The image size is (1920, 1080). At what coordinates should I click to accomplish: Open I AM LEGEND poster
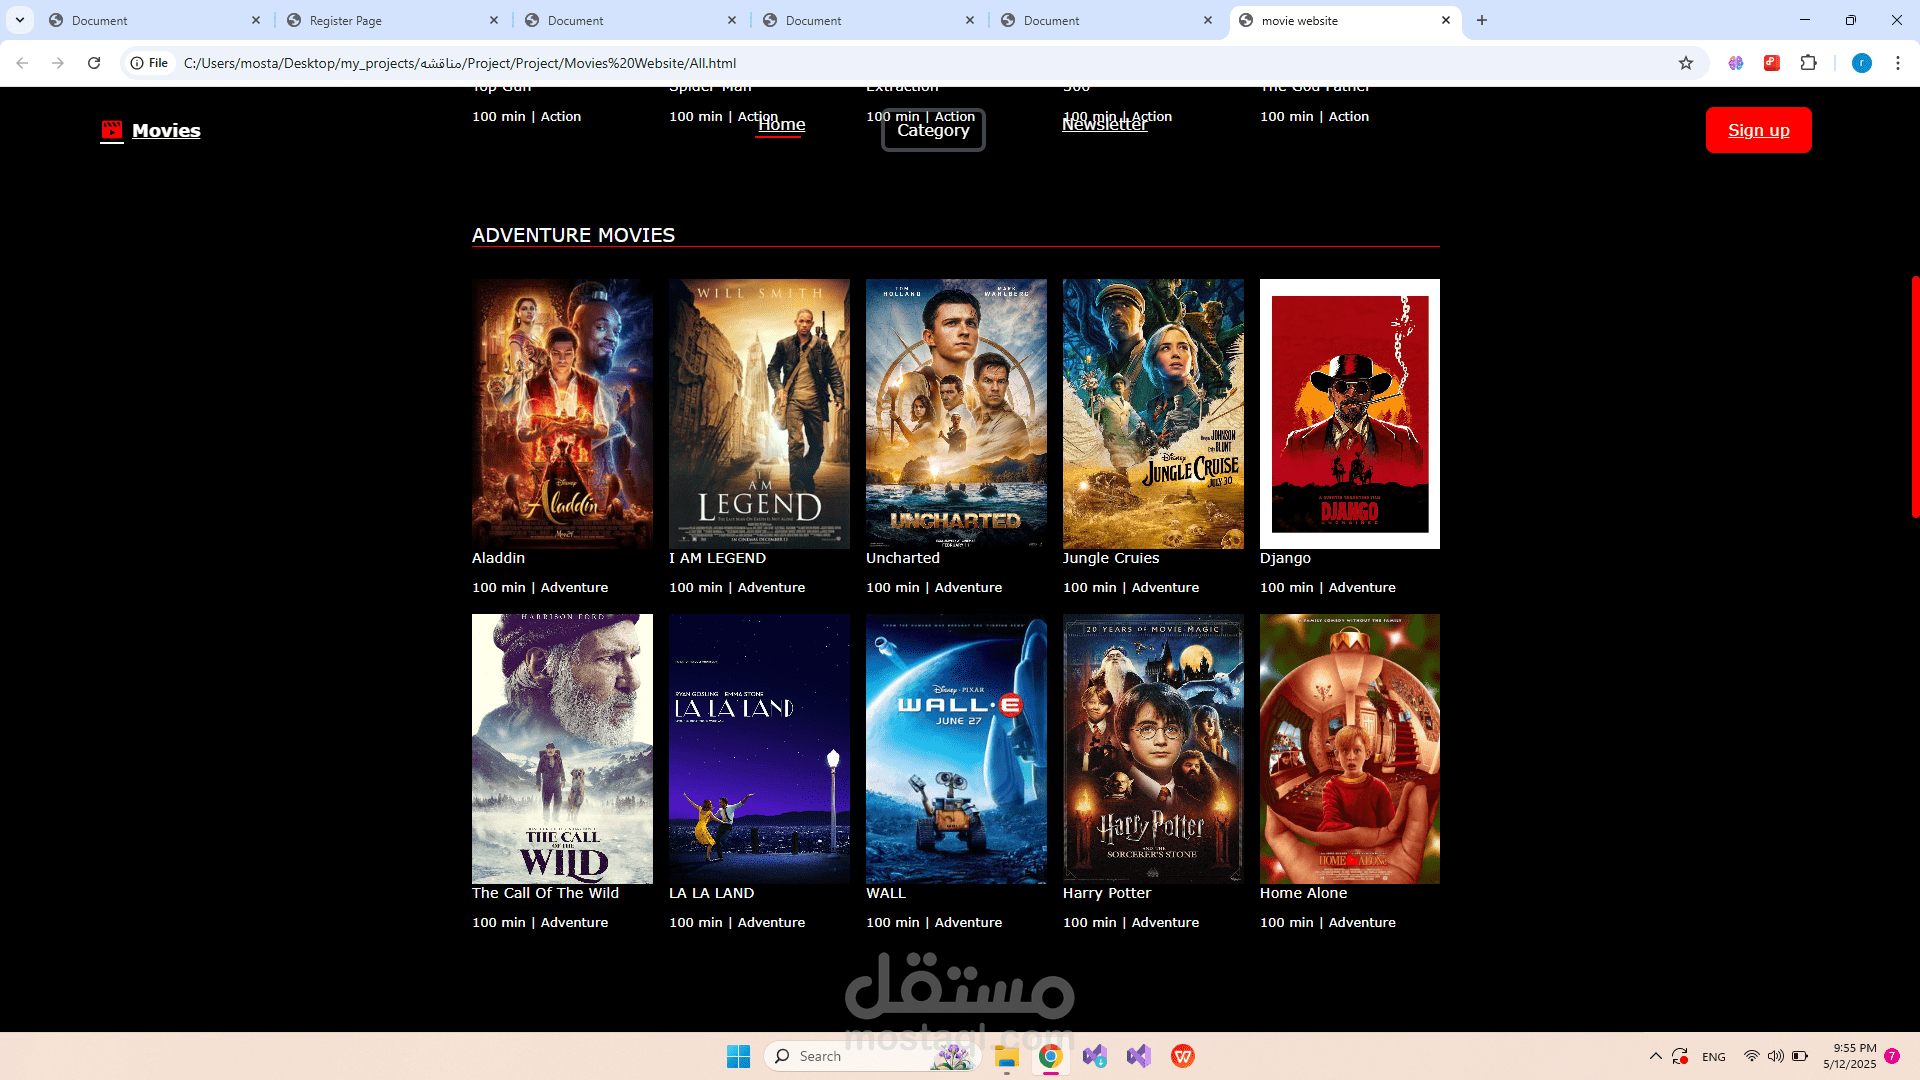click(759, 414)
